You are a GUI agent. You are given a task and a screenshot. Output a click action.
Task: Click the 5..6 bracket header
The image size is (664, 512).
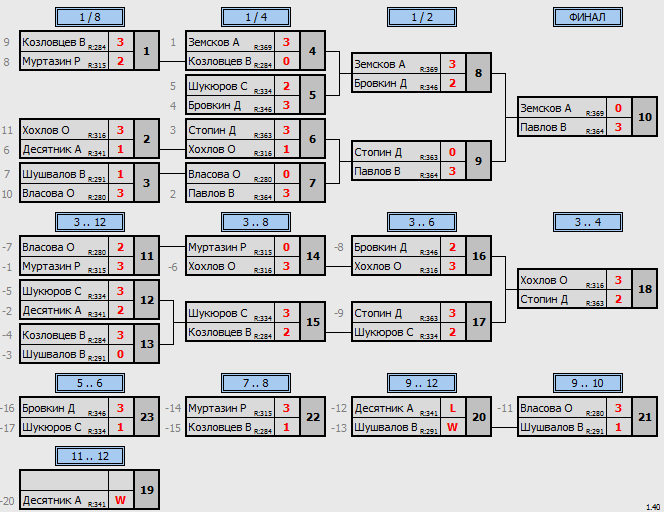(90, 383)
